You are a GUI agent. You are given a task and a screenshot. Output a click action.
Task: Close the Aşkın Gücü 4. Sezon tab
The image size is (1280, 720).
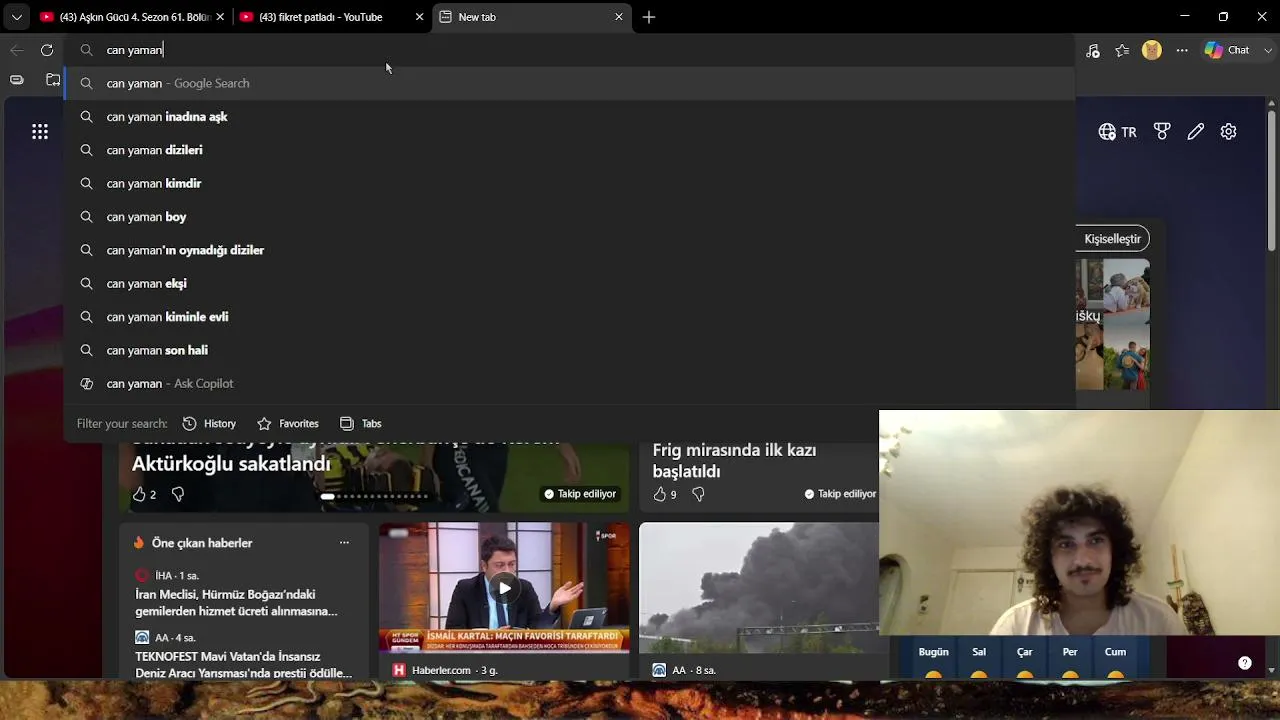pos(220,17)
